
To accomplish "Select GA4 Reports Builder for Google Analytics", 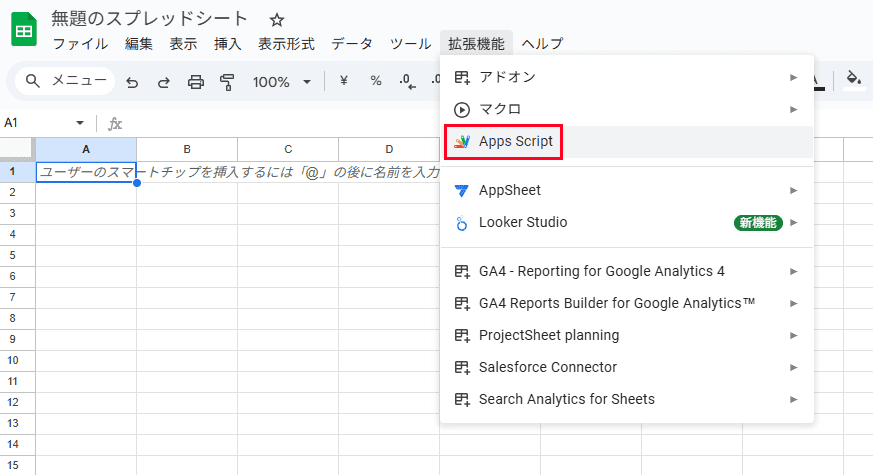I will (x=627, y=303).
